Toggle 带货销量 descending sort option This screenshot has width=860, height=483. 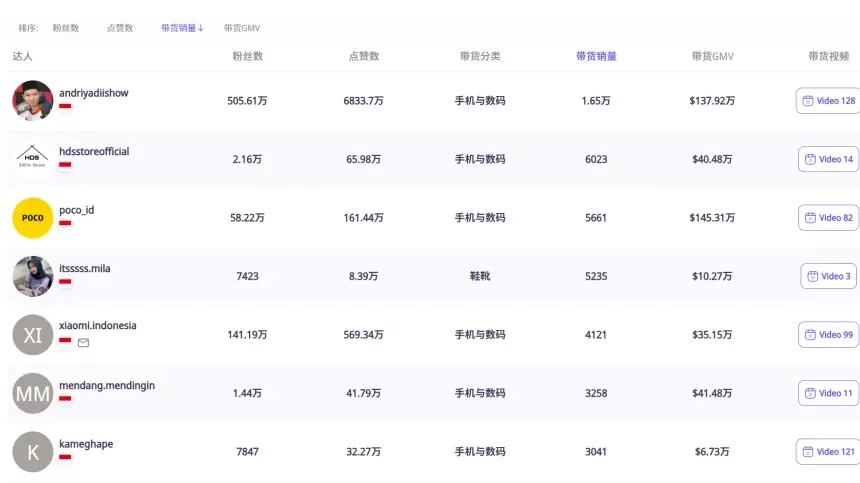point(182,28)
